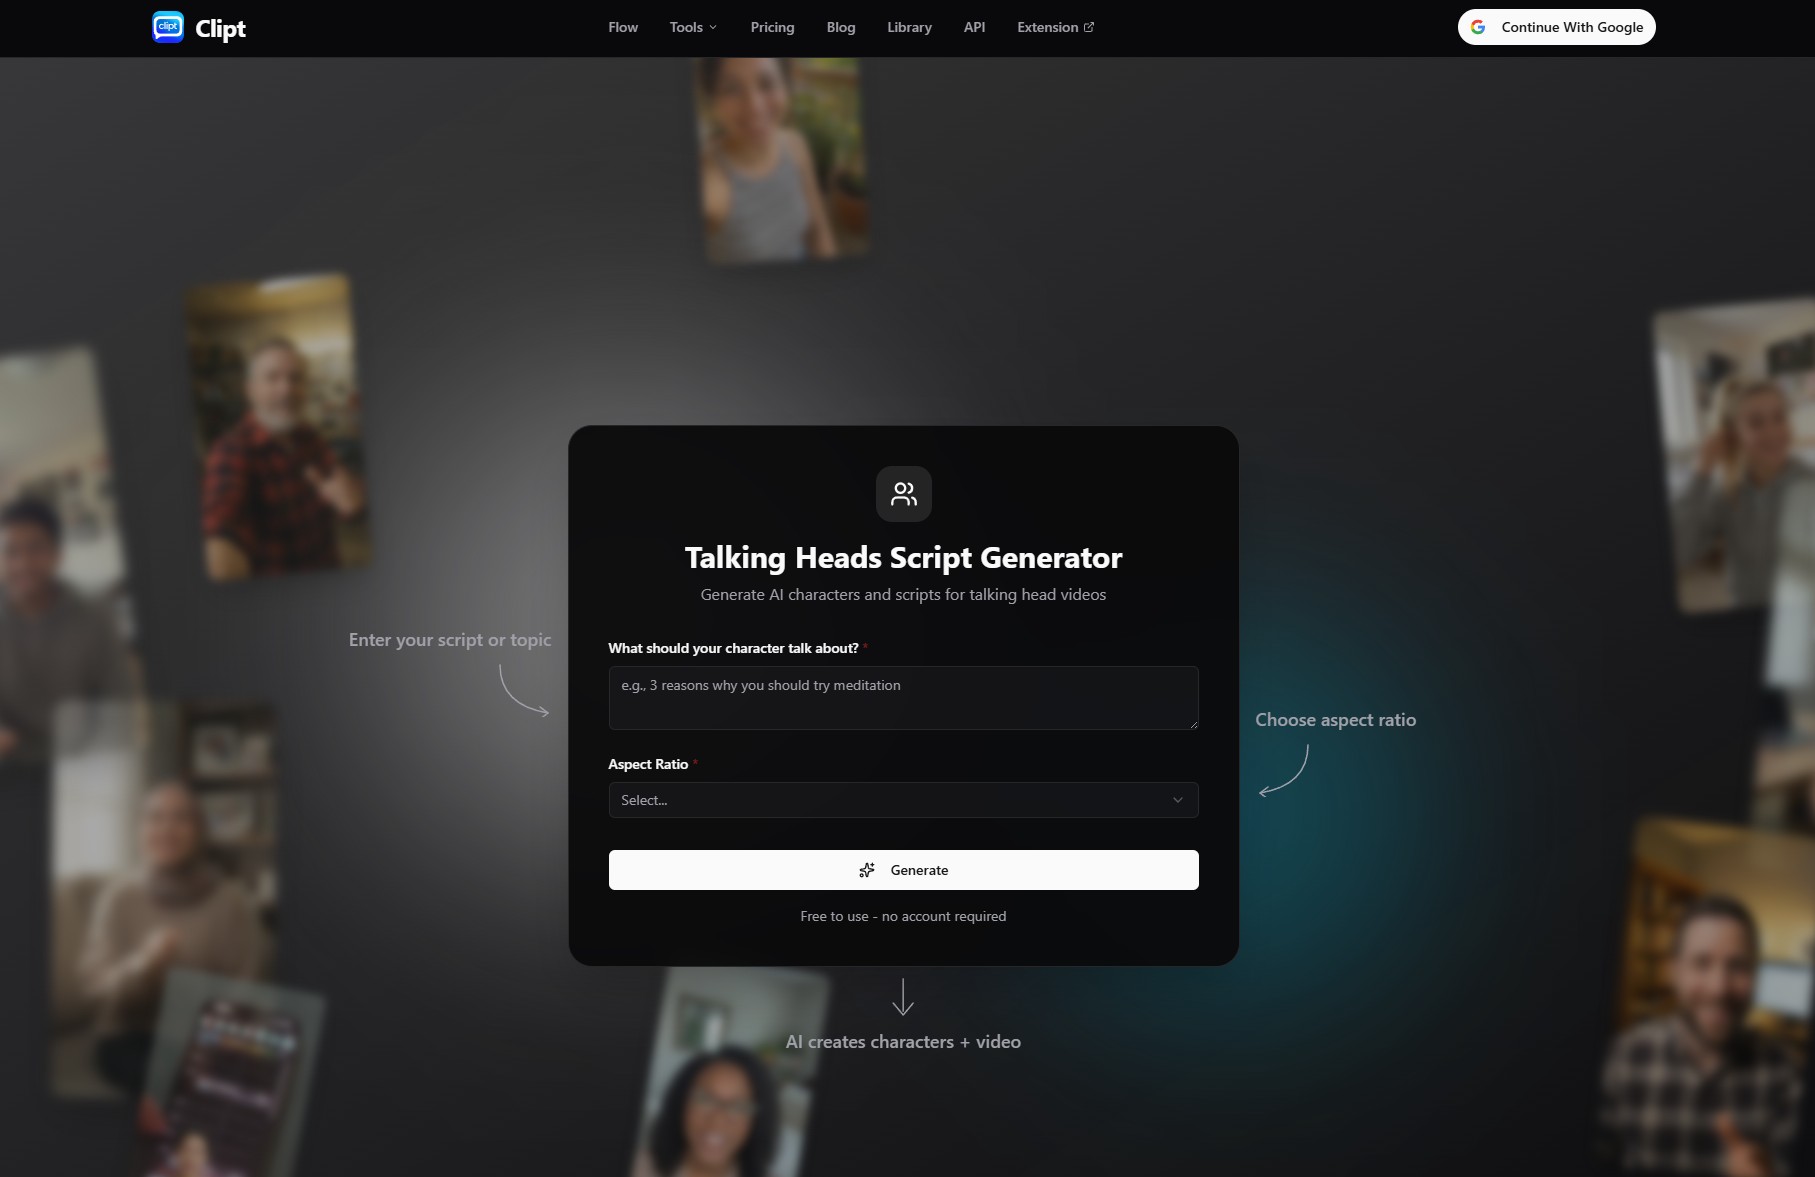The image size is (1815, 1177).
Task: Click the chevron in the Aspect Ratio field
Action: tap(1177, 800)
